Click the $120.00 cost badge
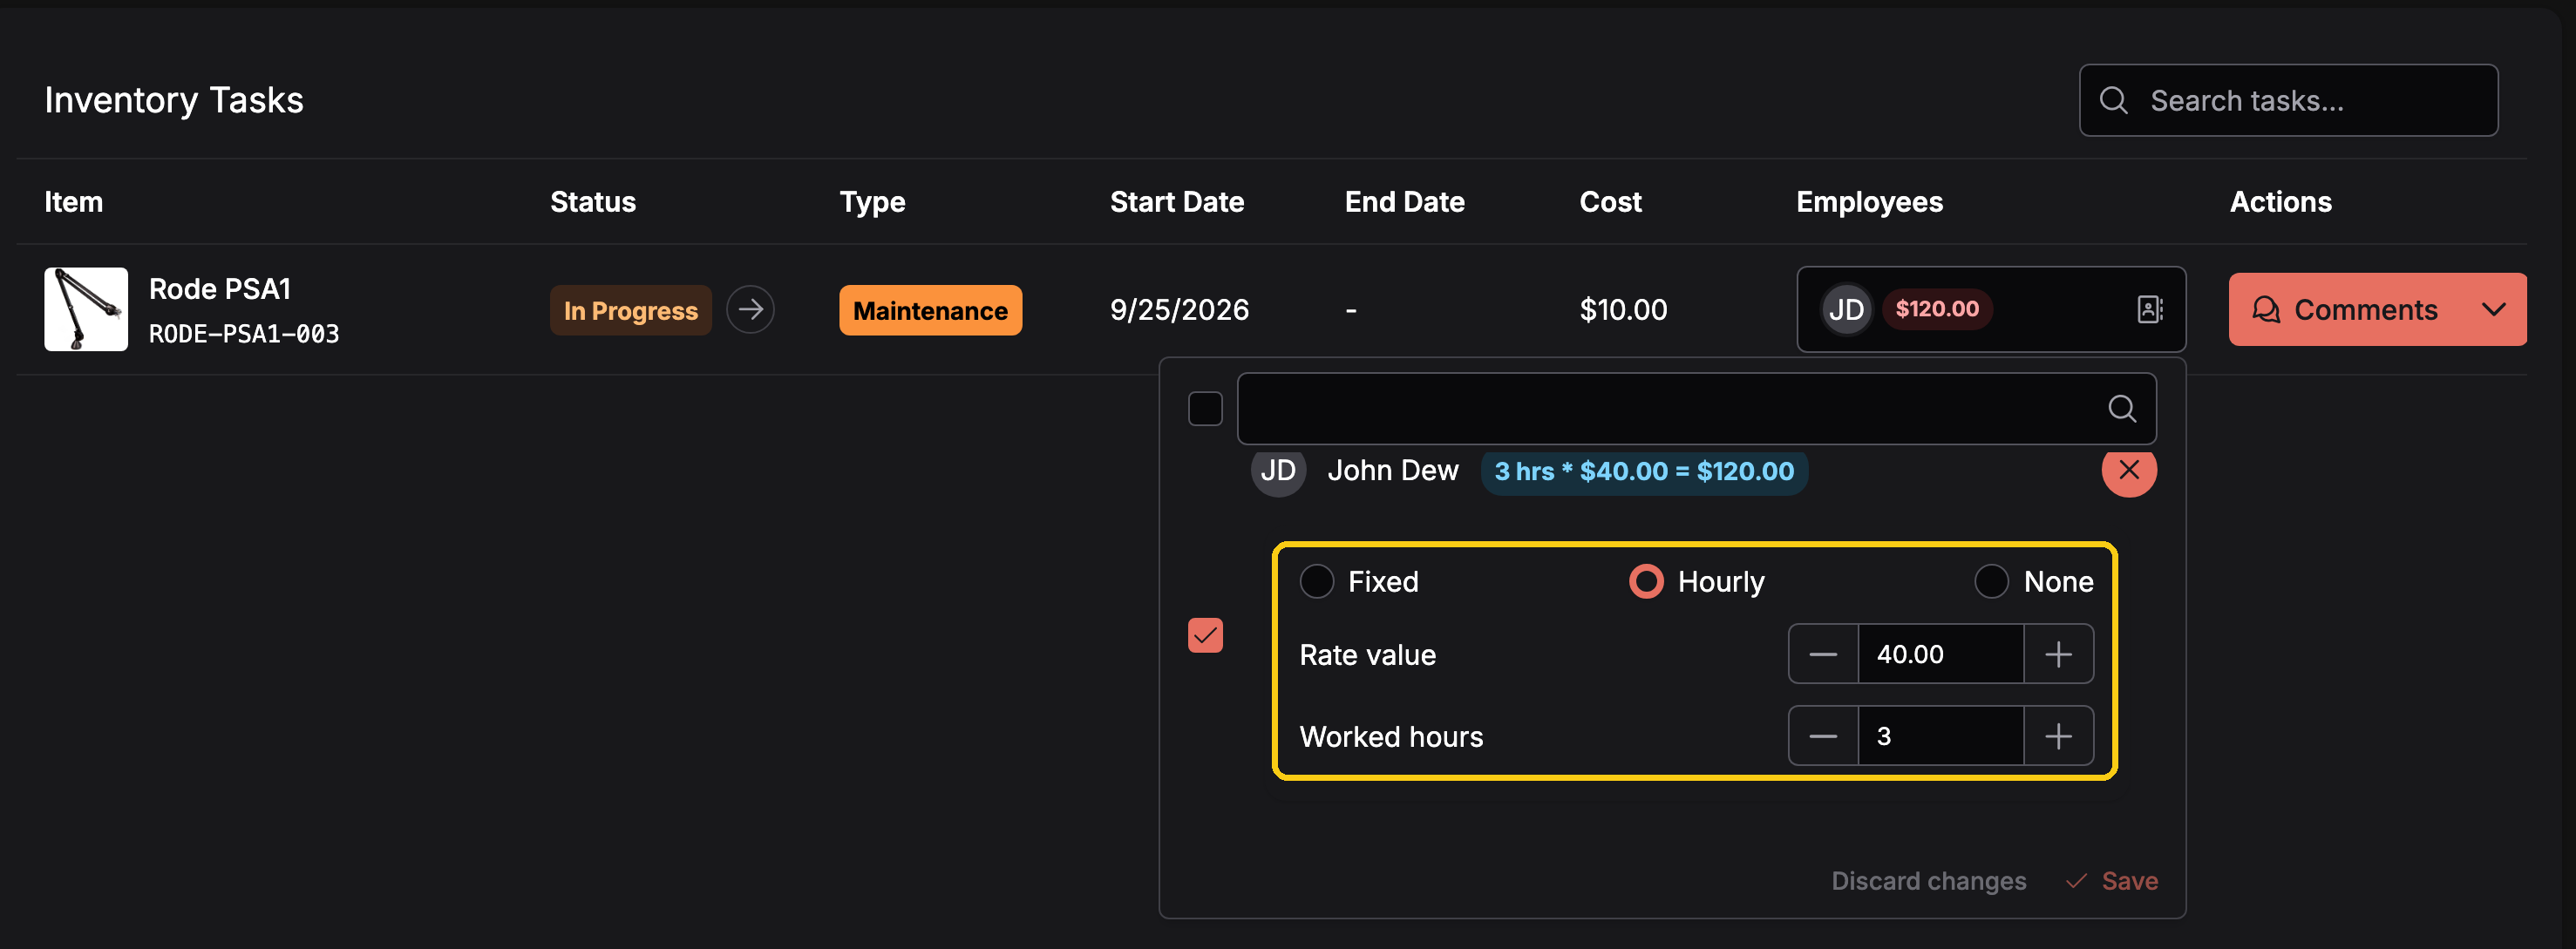Screen dimensions: 2576x949 [1937, 309]
